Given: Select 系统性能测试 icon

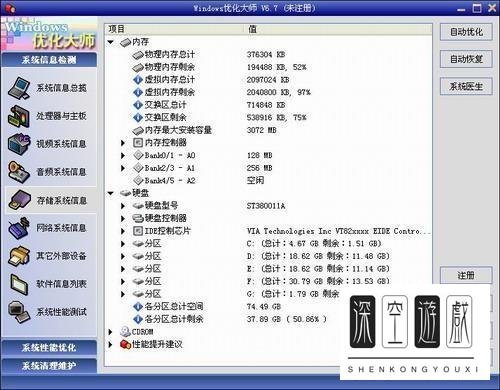Looking at the screenshot, I should pyautogui.click(x=19, y=312).
